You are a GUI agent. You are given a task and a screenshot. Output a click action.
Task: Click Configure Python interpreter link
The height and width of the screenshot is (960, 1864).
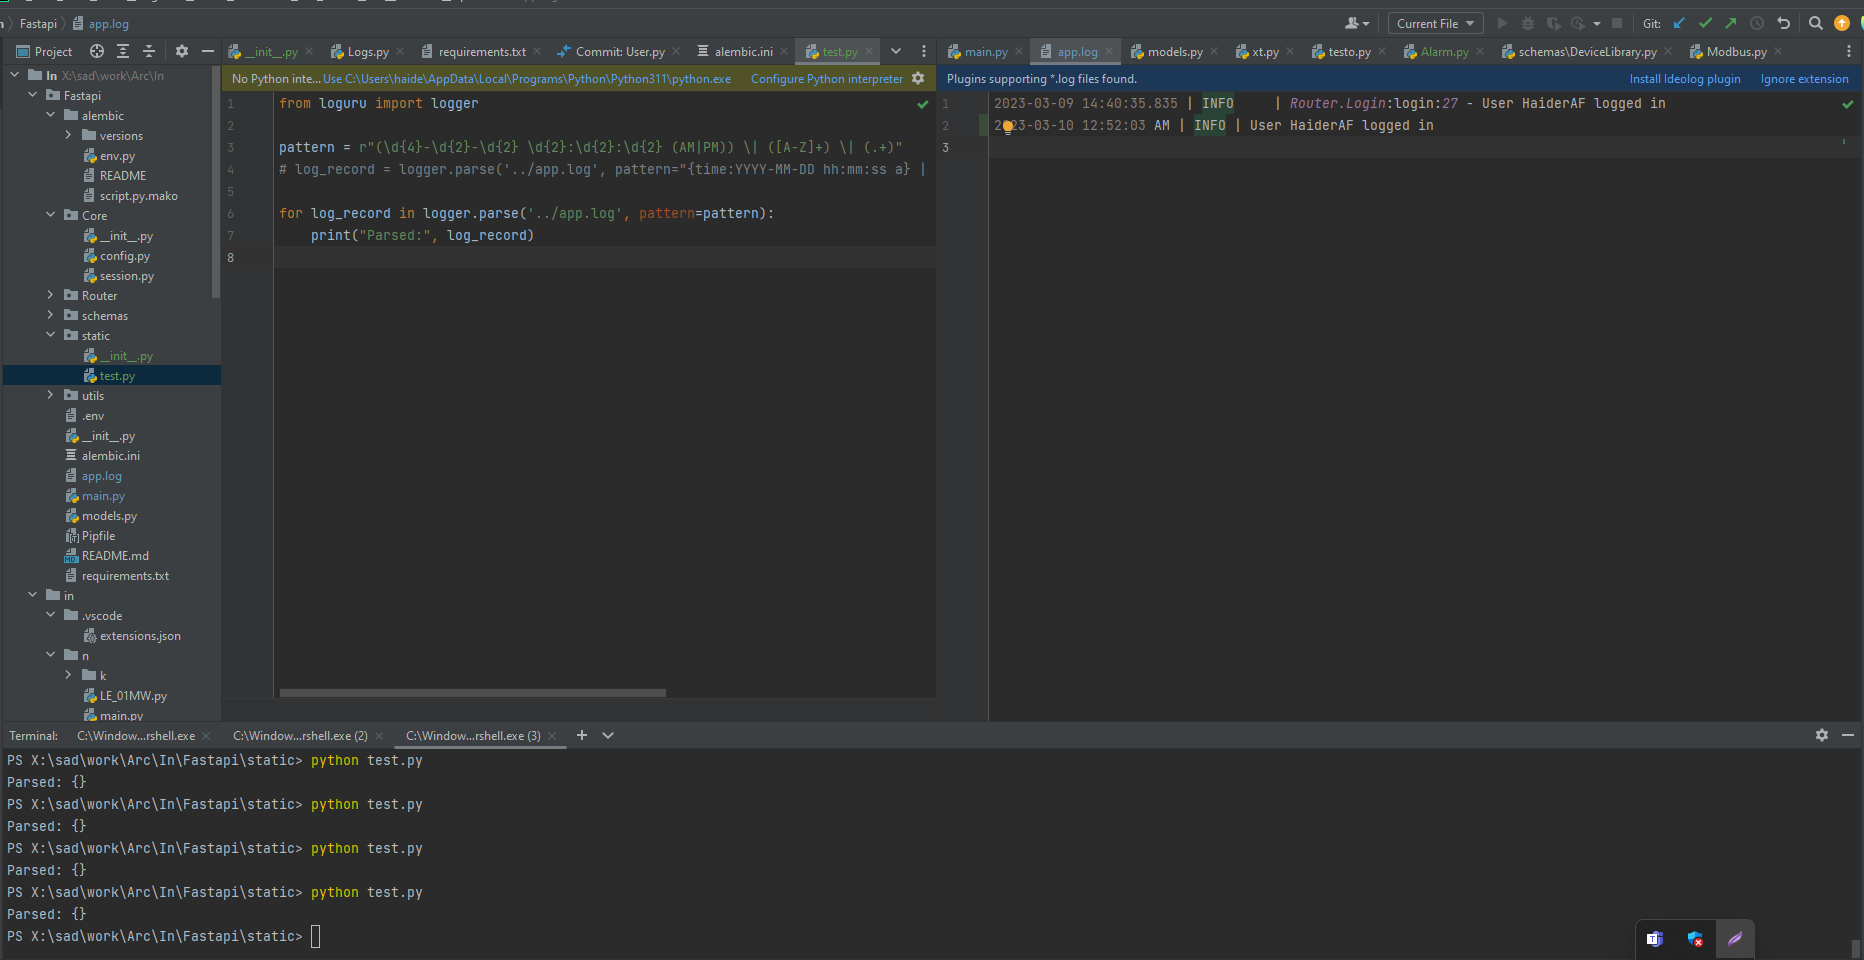(x=826, y=78)
